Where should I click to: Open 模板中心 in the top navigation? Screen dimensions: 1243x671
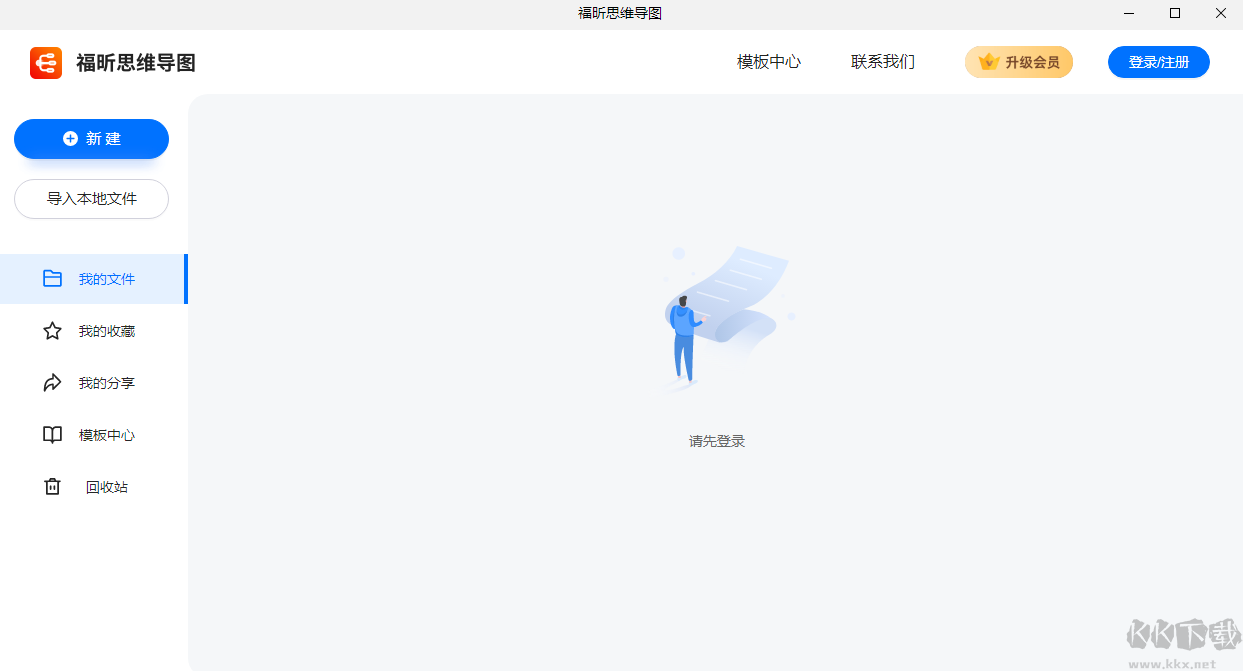coord(767,61)
